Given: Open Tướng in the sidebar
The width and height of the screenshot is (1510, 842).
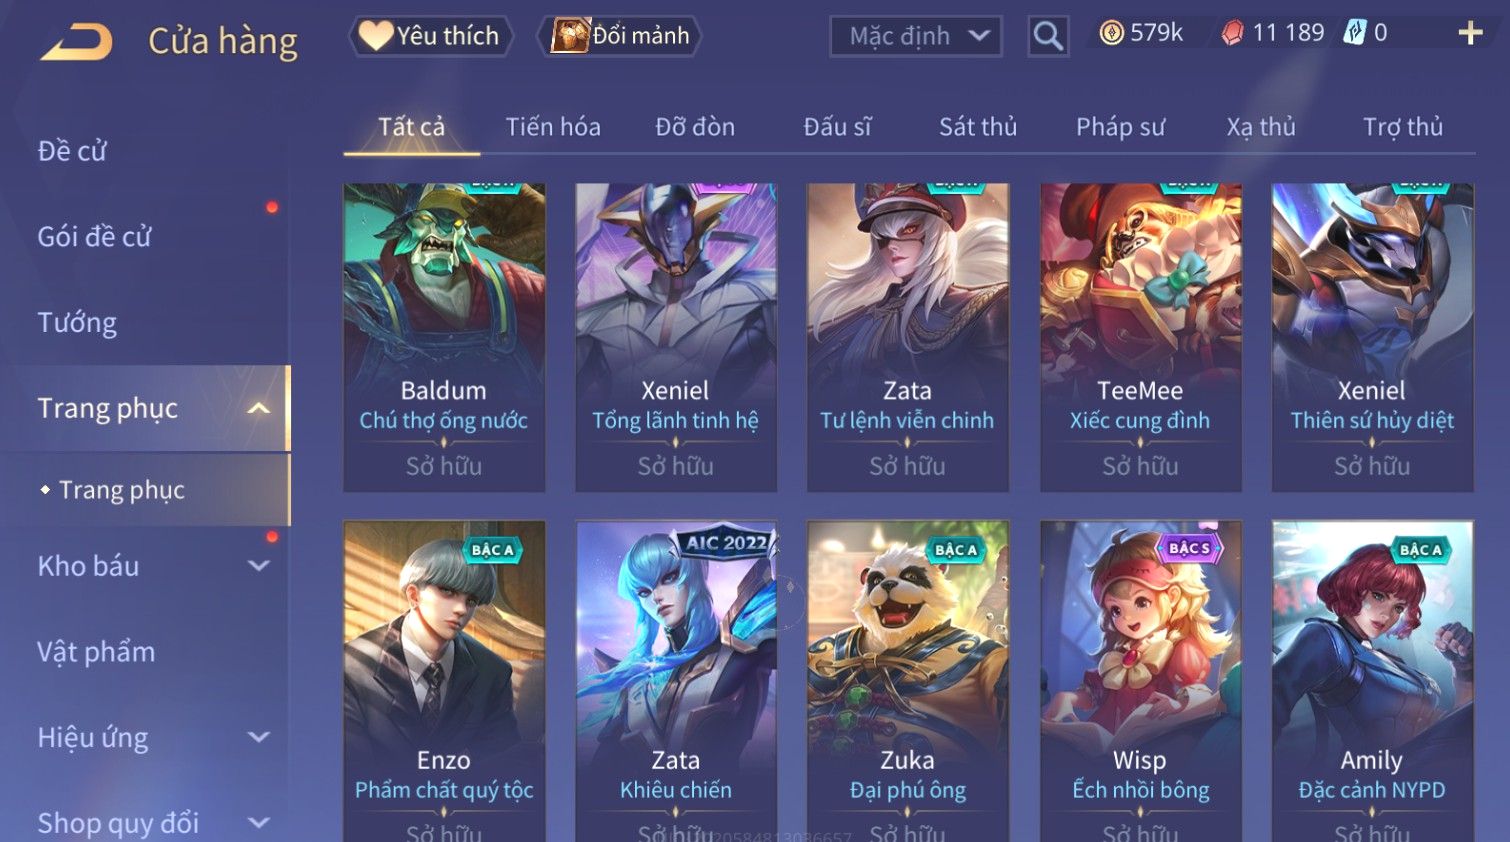Looking at the screenshot, I should coord(77,323).
